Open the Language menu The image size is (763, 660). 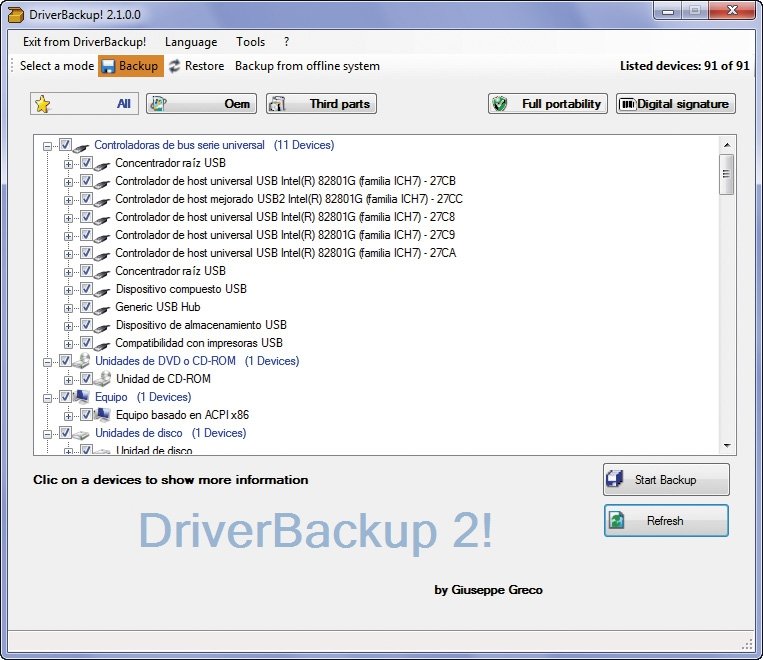191,42
